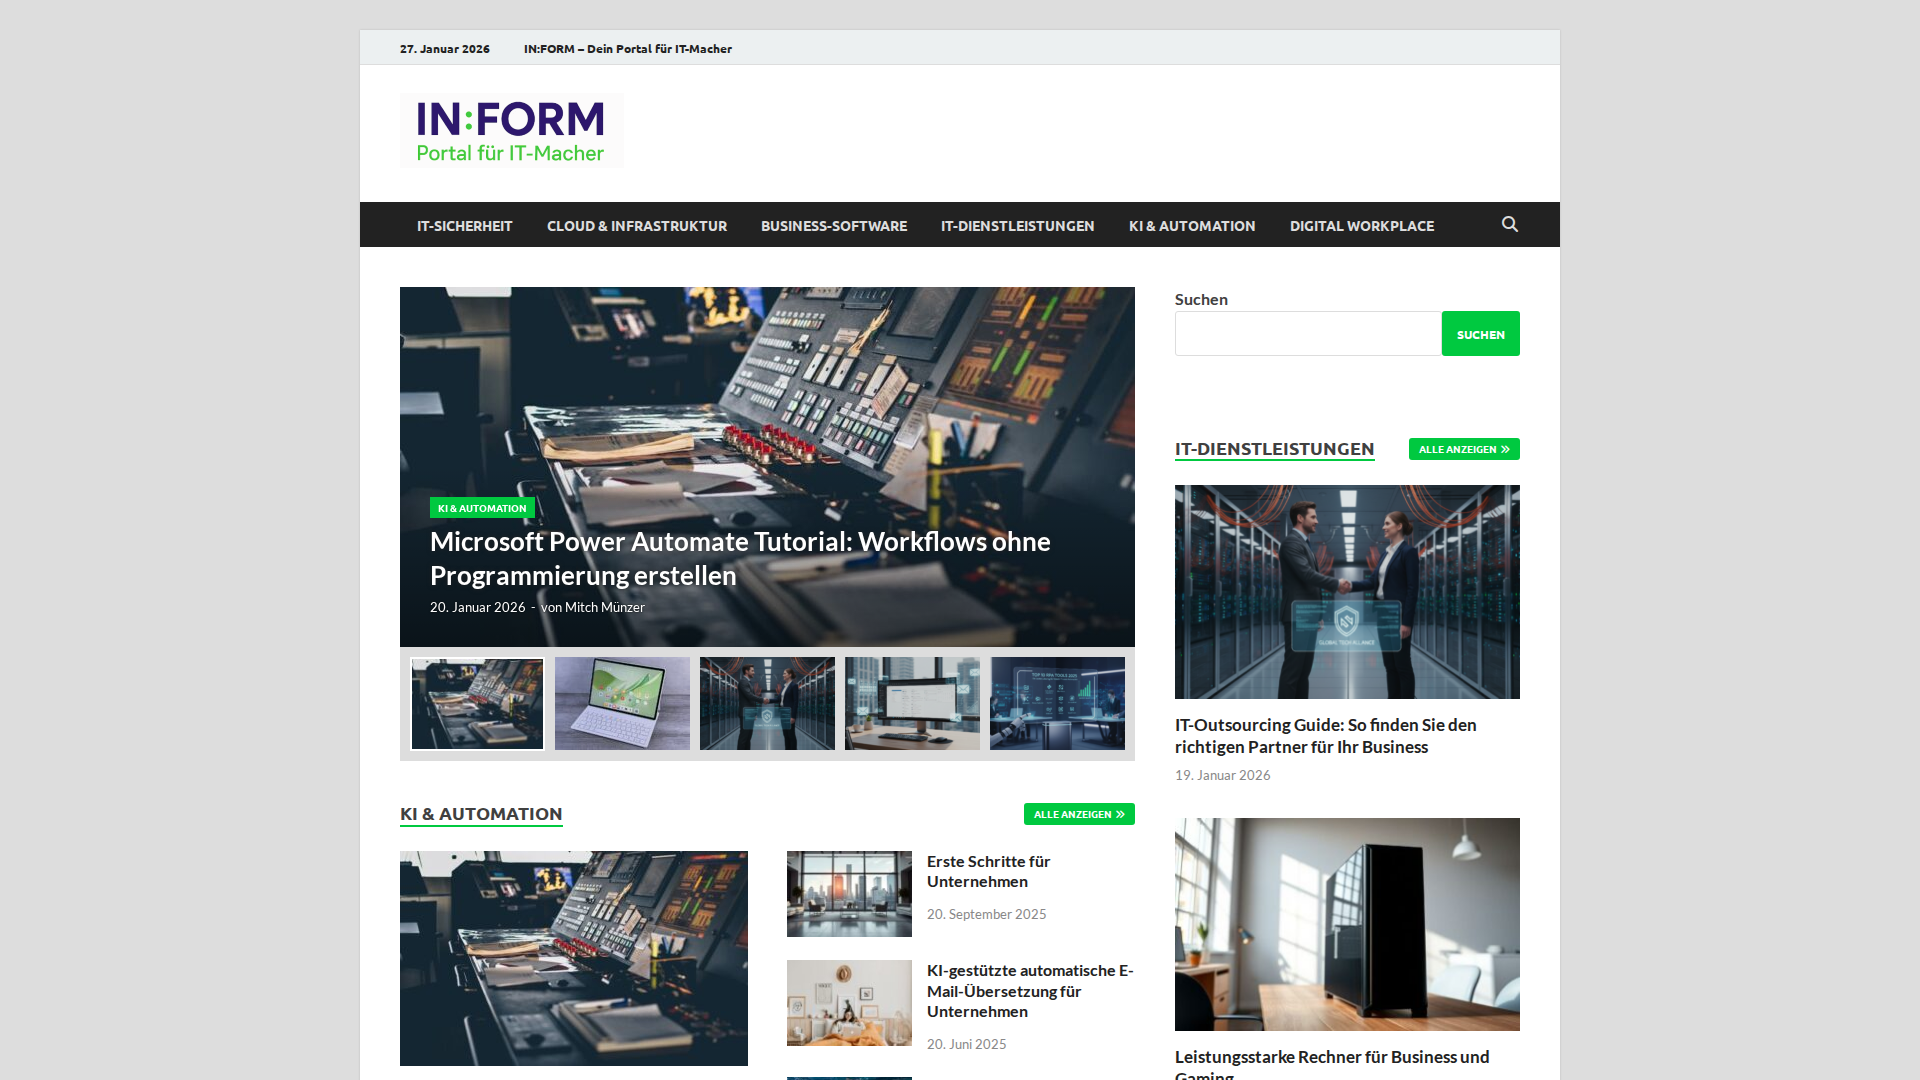Navigate to Business-Software category
Viewport: 1920px width, 1080px height.
(833, 226)
